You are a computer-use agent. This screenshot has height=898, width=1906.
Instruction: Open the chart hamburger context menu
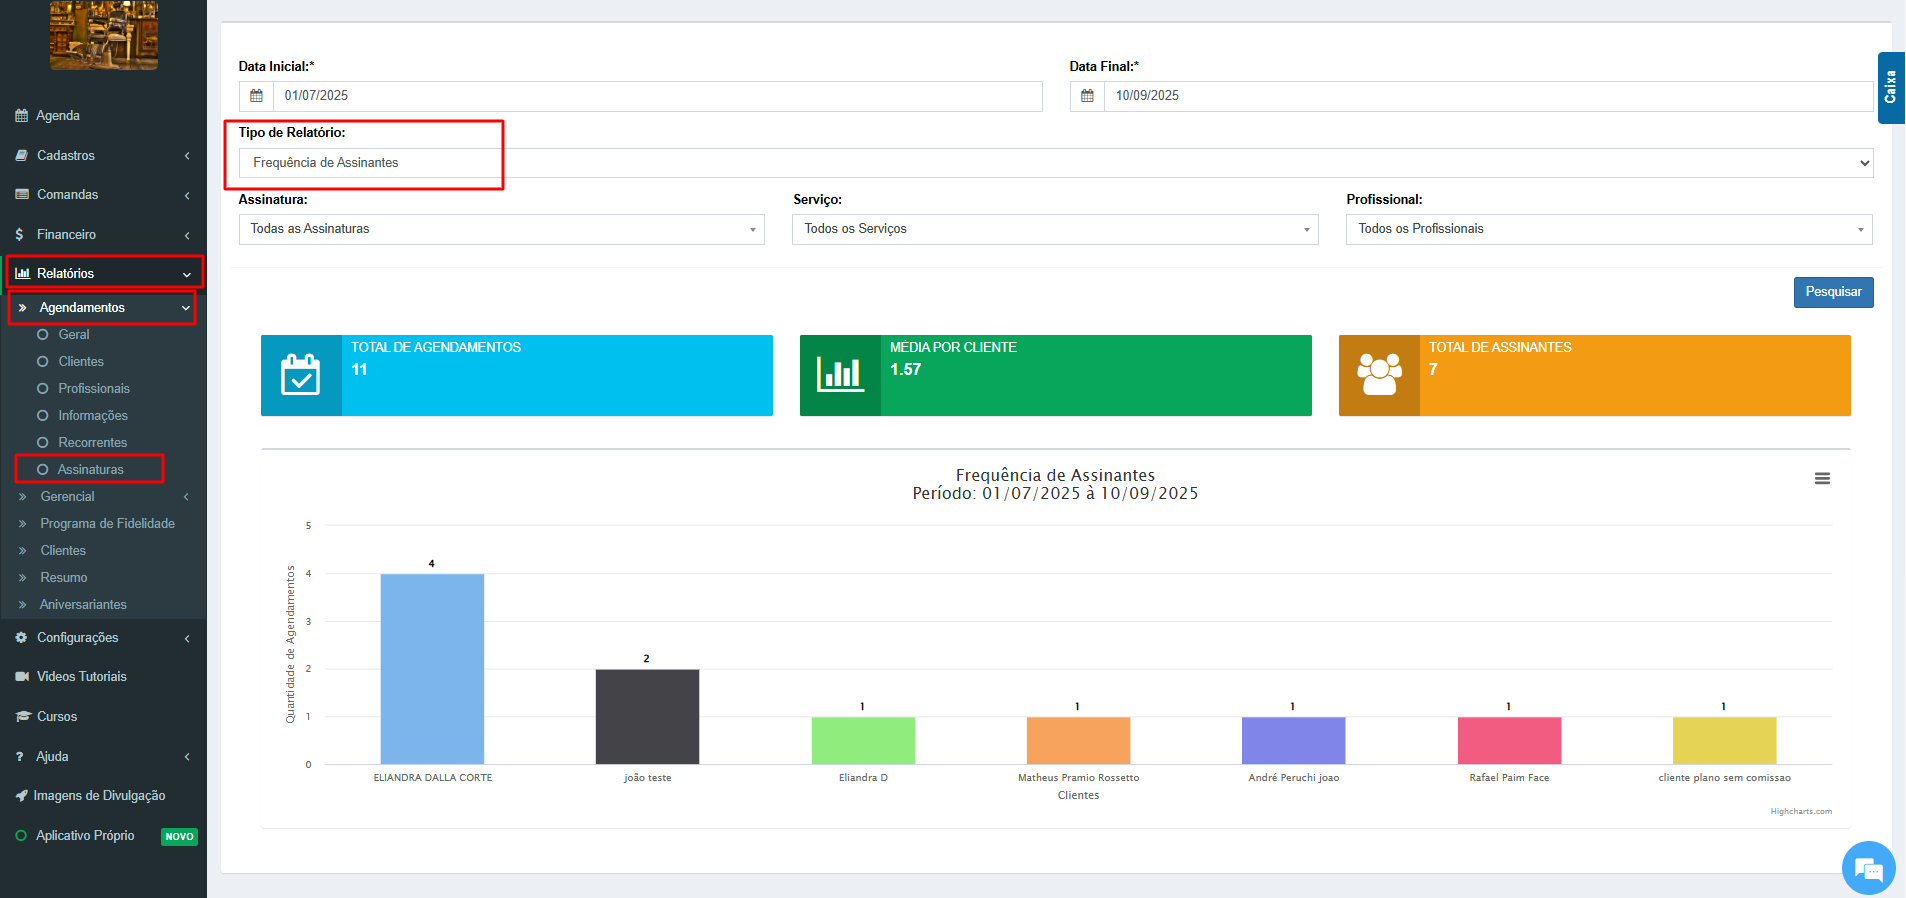click(1822, 479)
